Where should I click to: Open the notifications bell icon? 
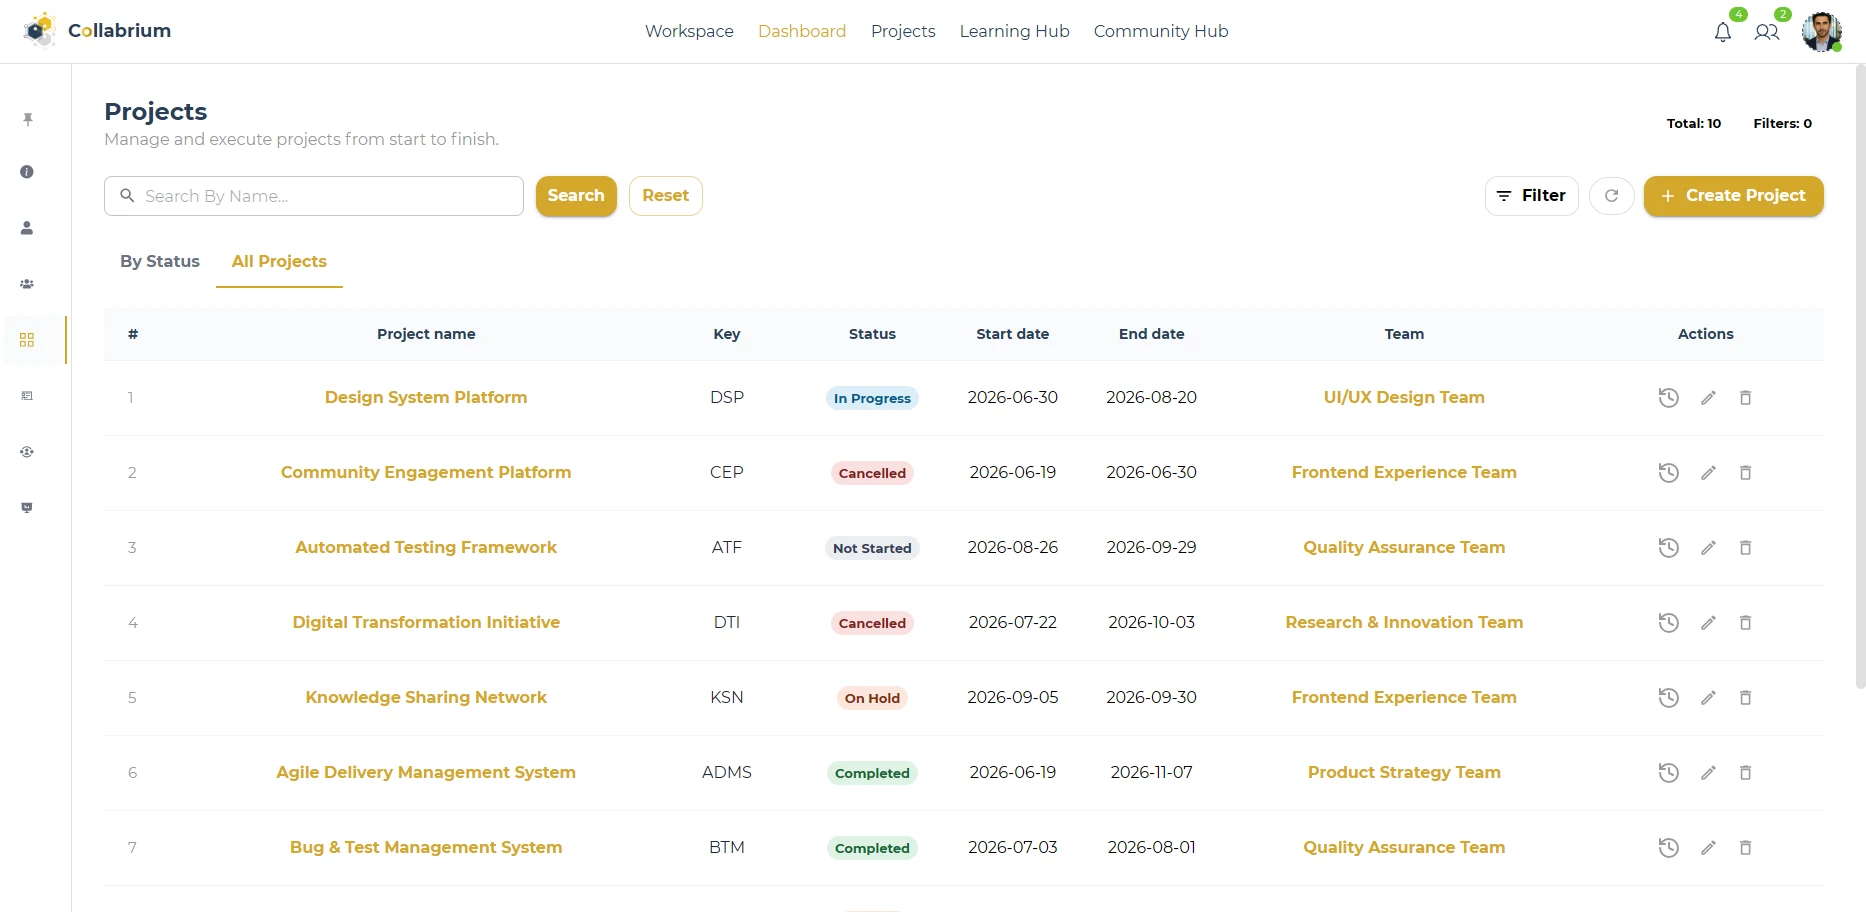point(1722,32)
